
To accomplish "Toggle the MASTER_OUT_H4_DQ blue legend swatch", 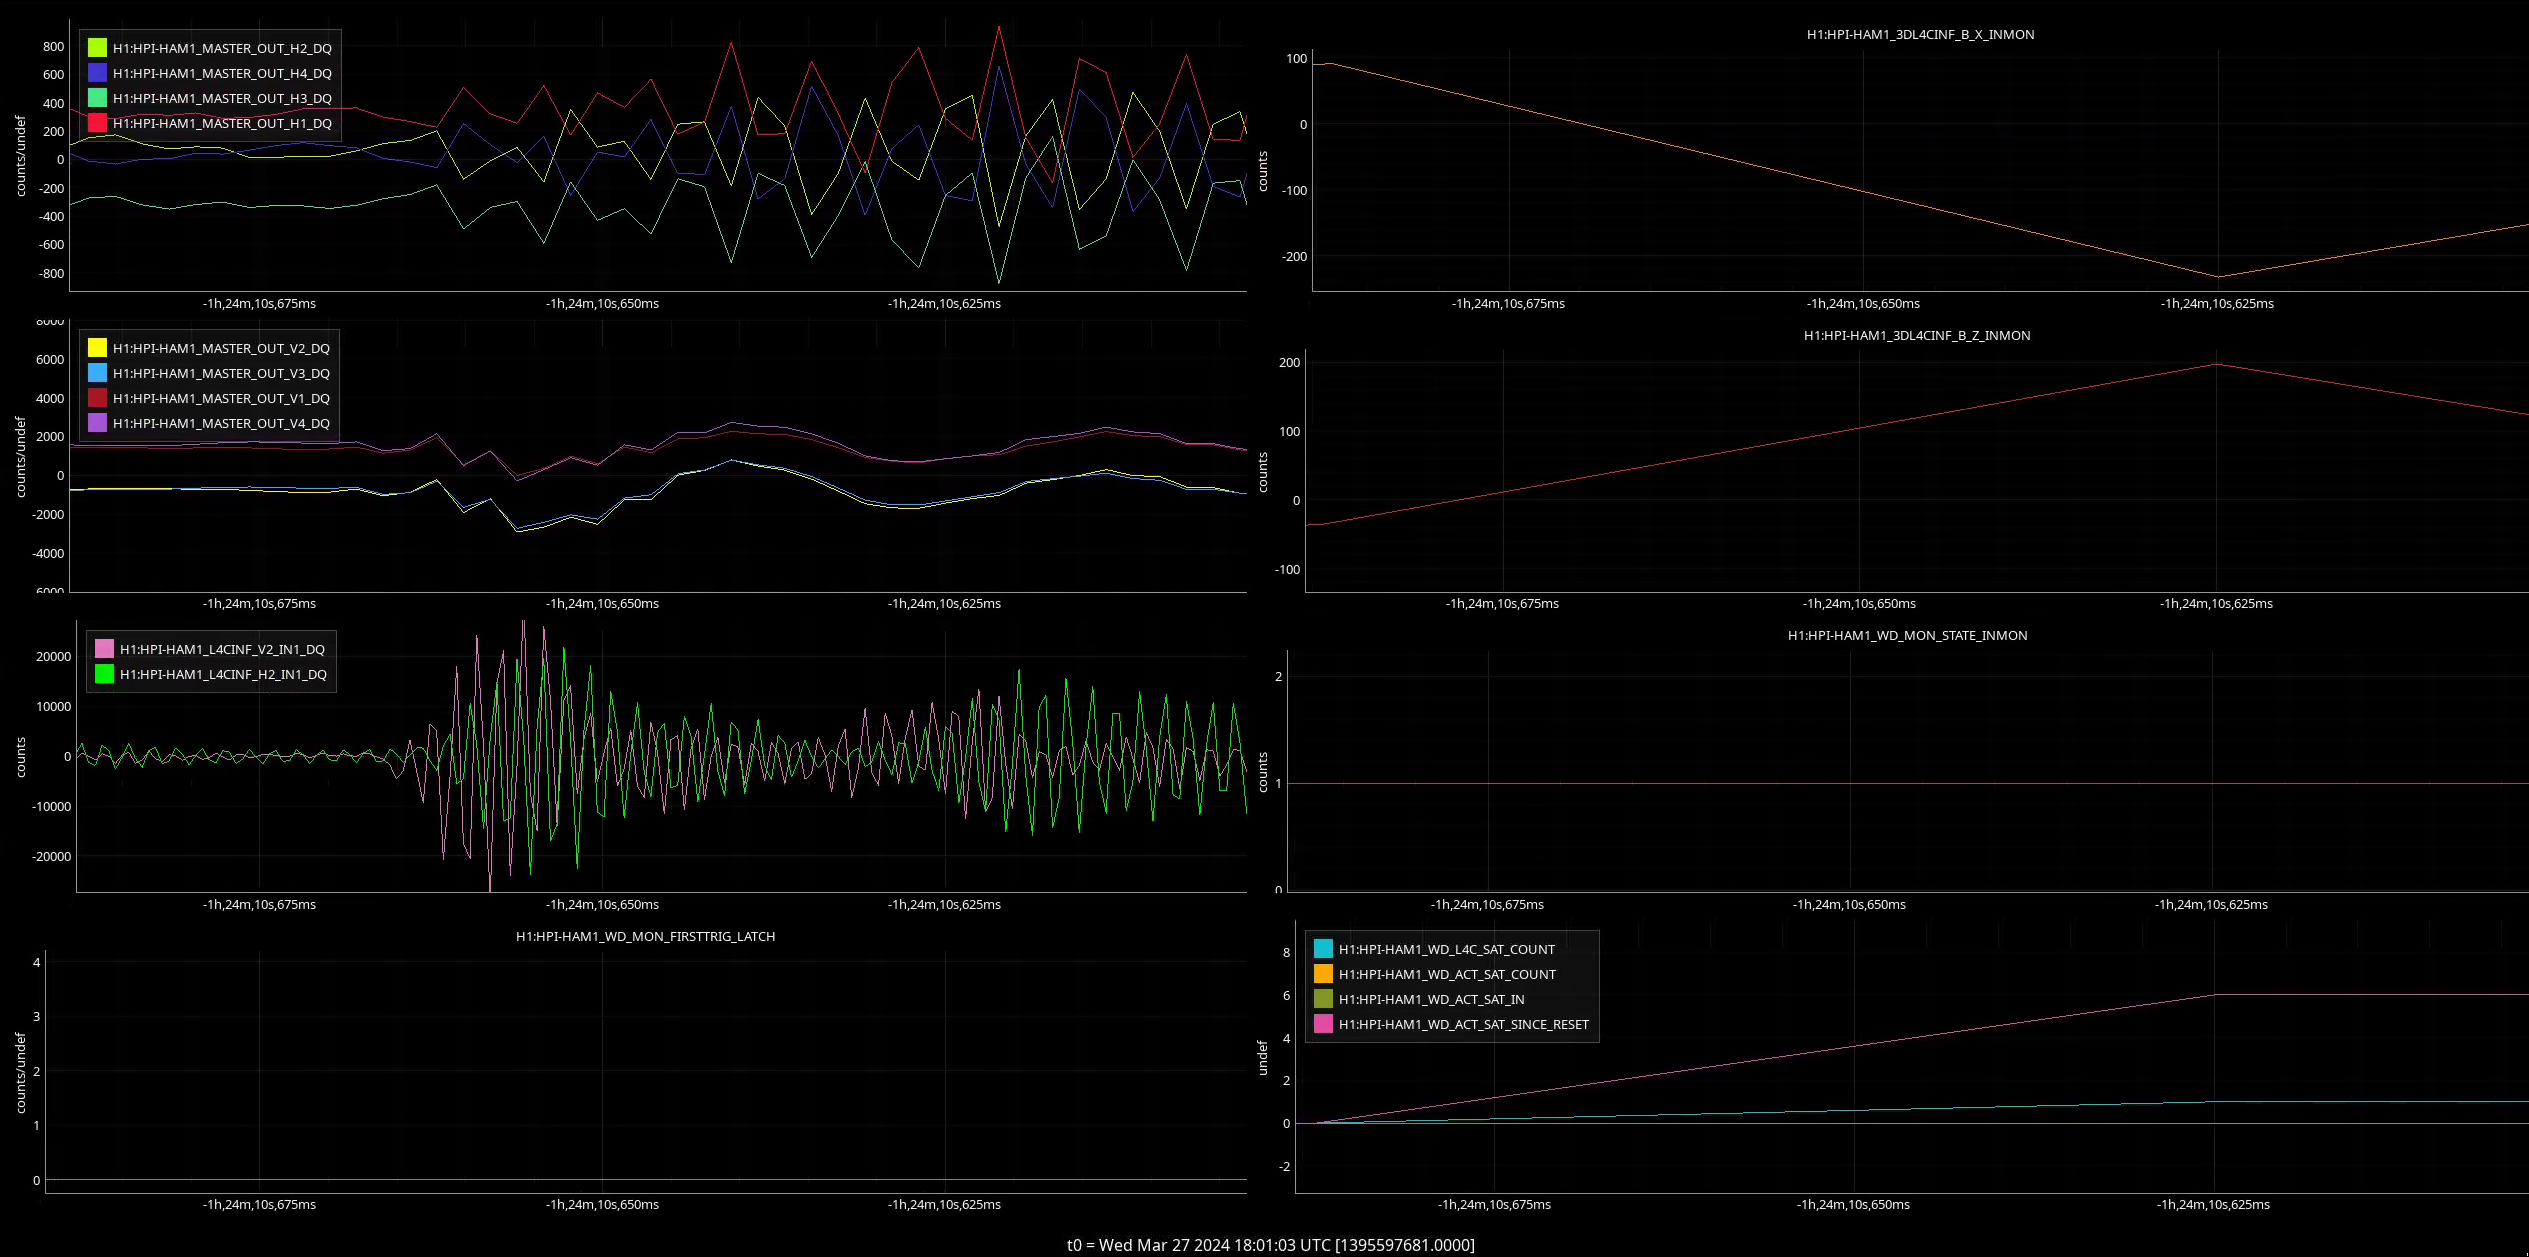I will pos(97,73).
